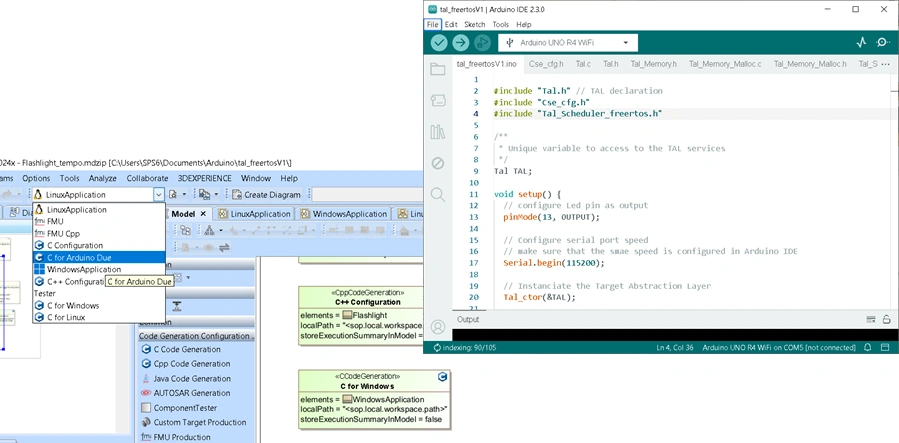899x443 pixels.
Task: Open the Serial Monitor icon
Action: (x=883, y=43)
